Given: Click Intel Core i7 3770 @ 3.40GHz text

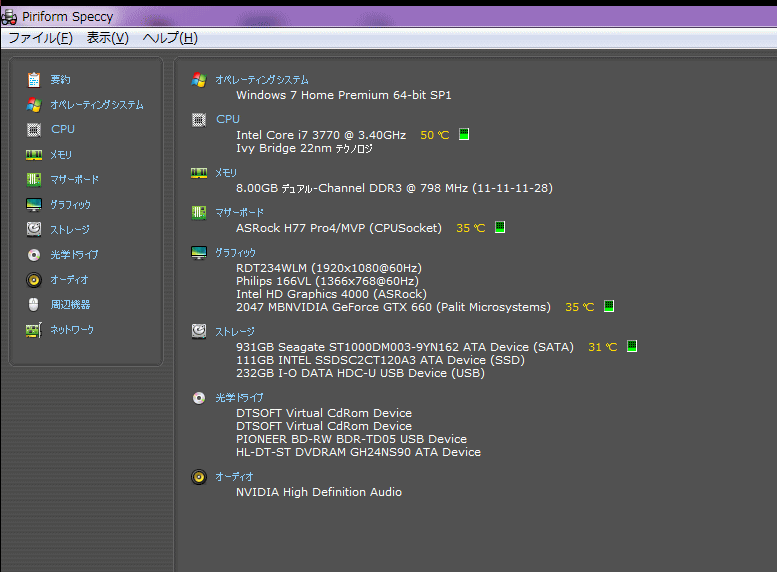Looking at the screenshot, I should coord(321,135).
